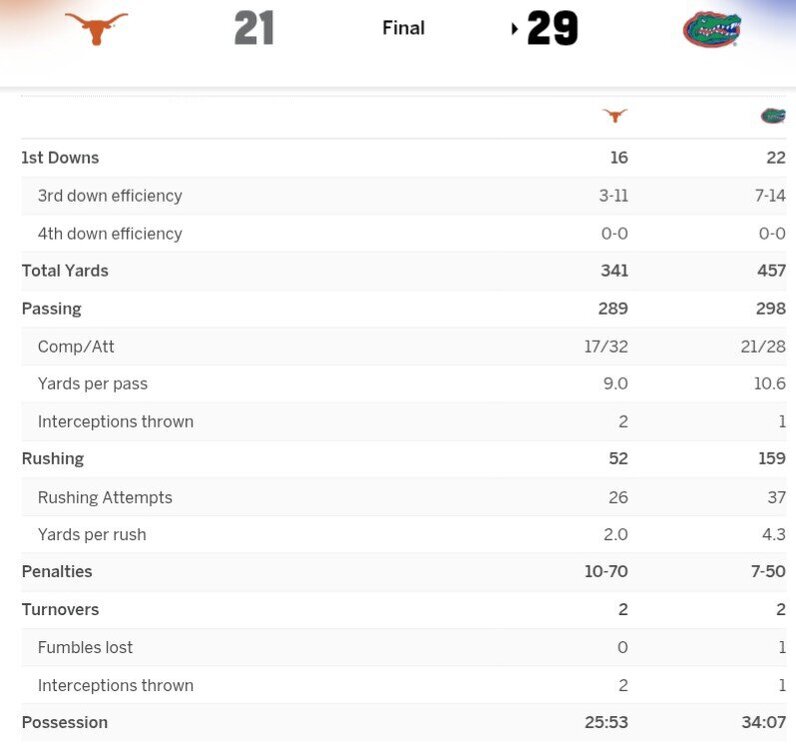This screenshot has width=796, height=750.
Task: Select the Fumbles lost stat label
Action: pos(85,648)
